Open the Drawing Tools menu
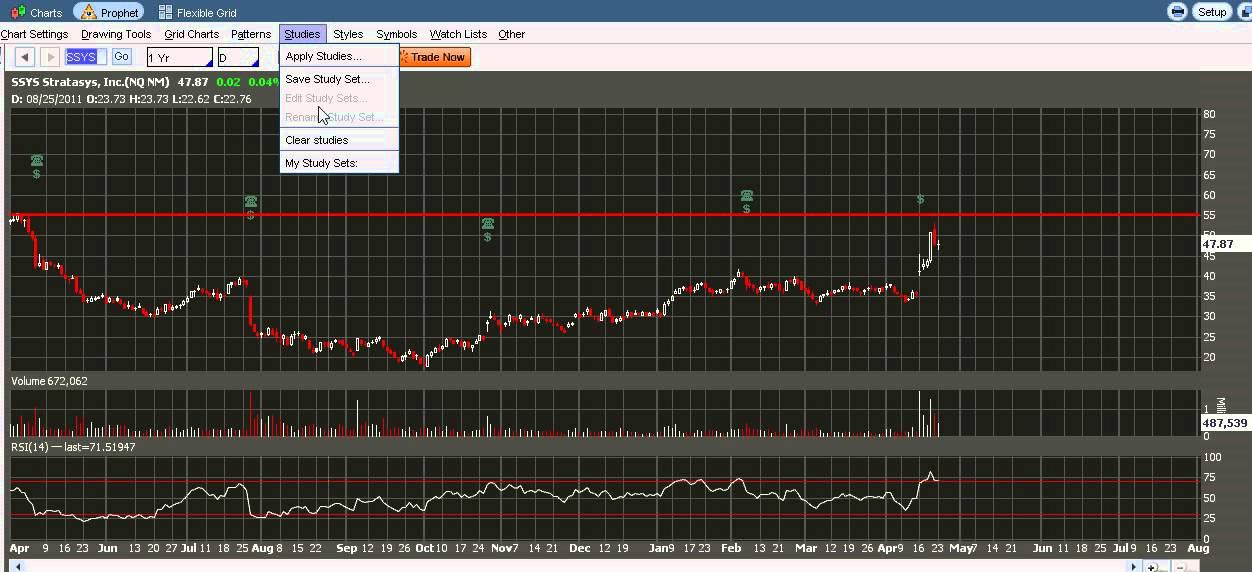 coord(116,34)
